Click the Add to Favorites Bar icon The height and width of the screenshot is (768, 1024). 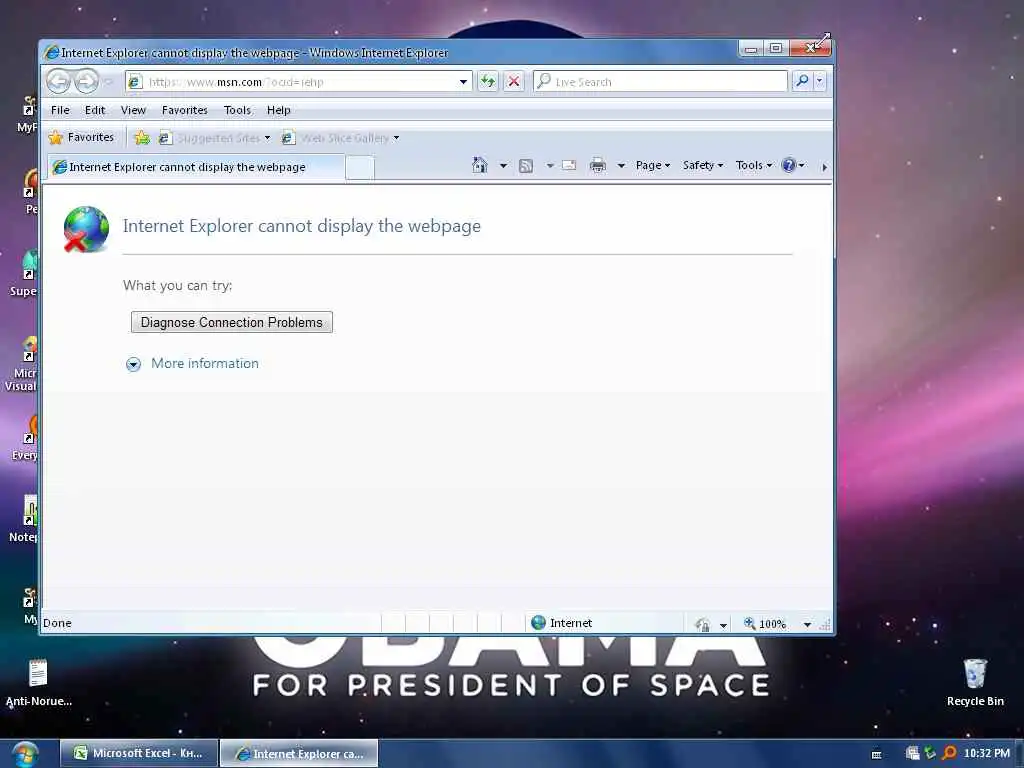tap(142, 138)
